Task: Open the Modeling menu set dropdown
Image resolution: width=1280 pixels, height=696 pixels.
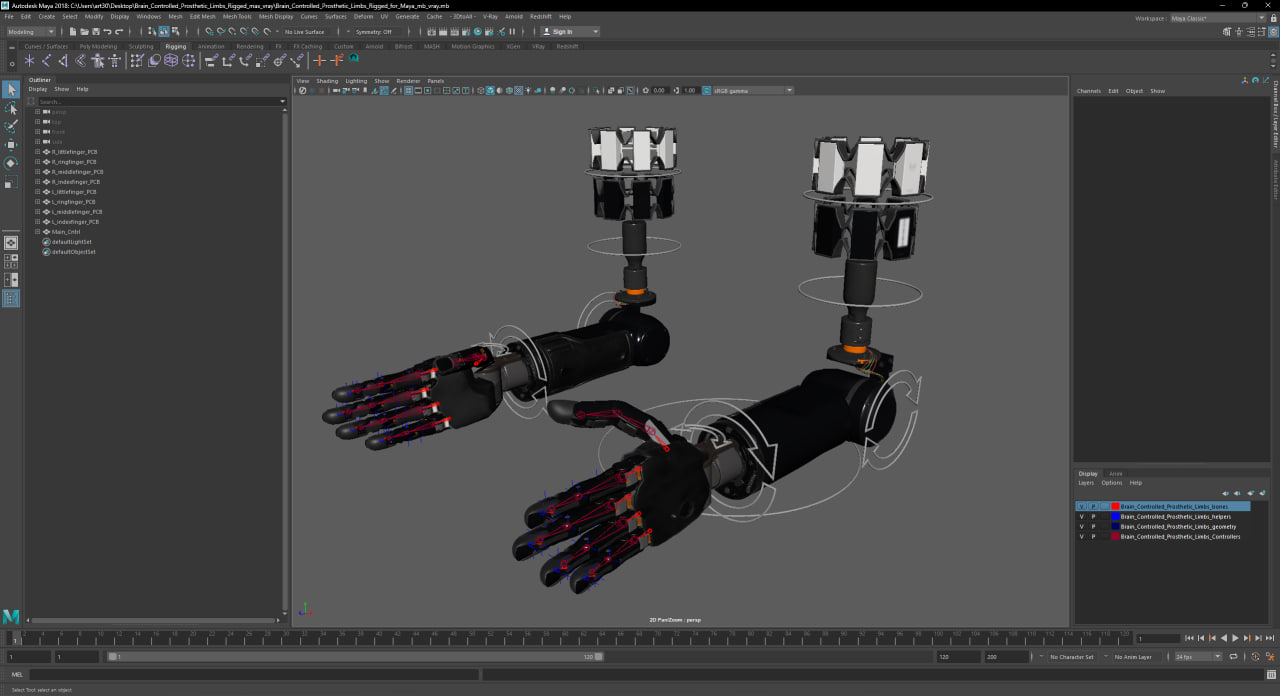Action: (x=31, y=32)
